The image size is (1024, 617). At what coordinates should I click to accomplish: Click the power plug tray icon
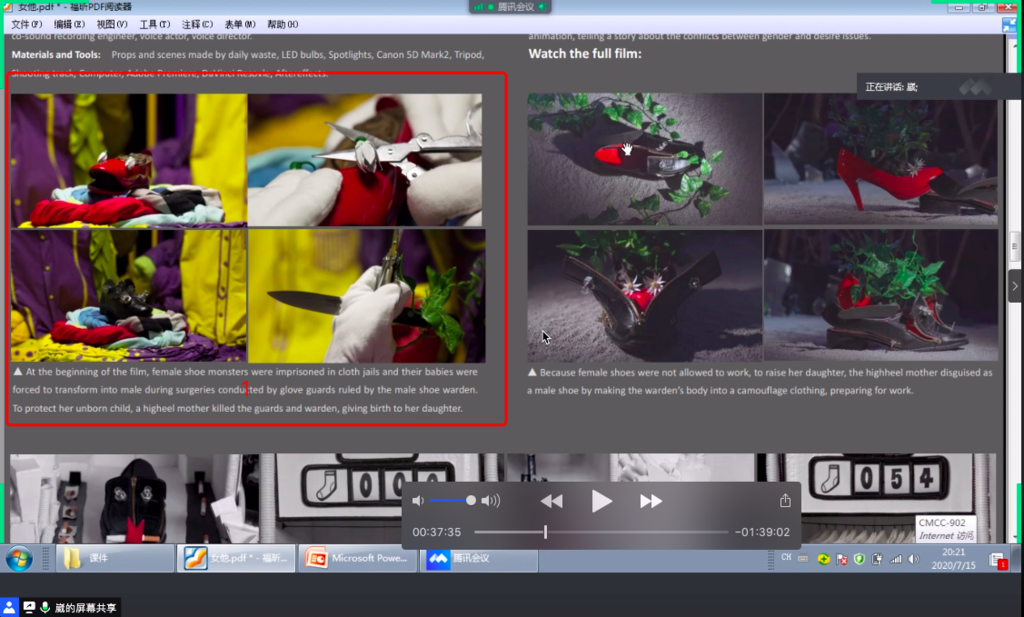coord(877,559)
